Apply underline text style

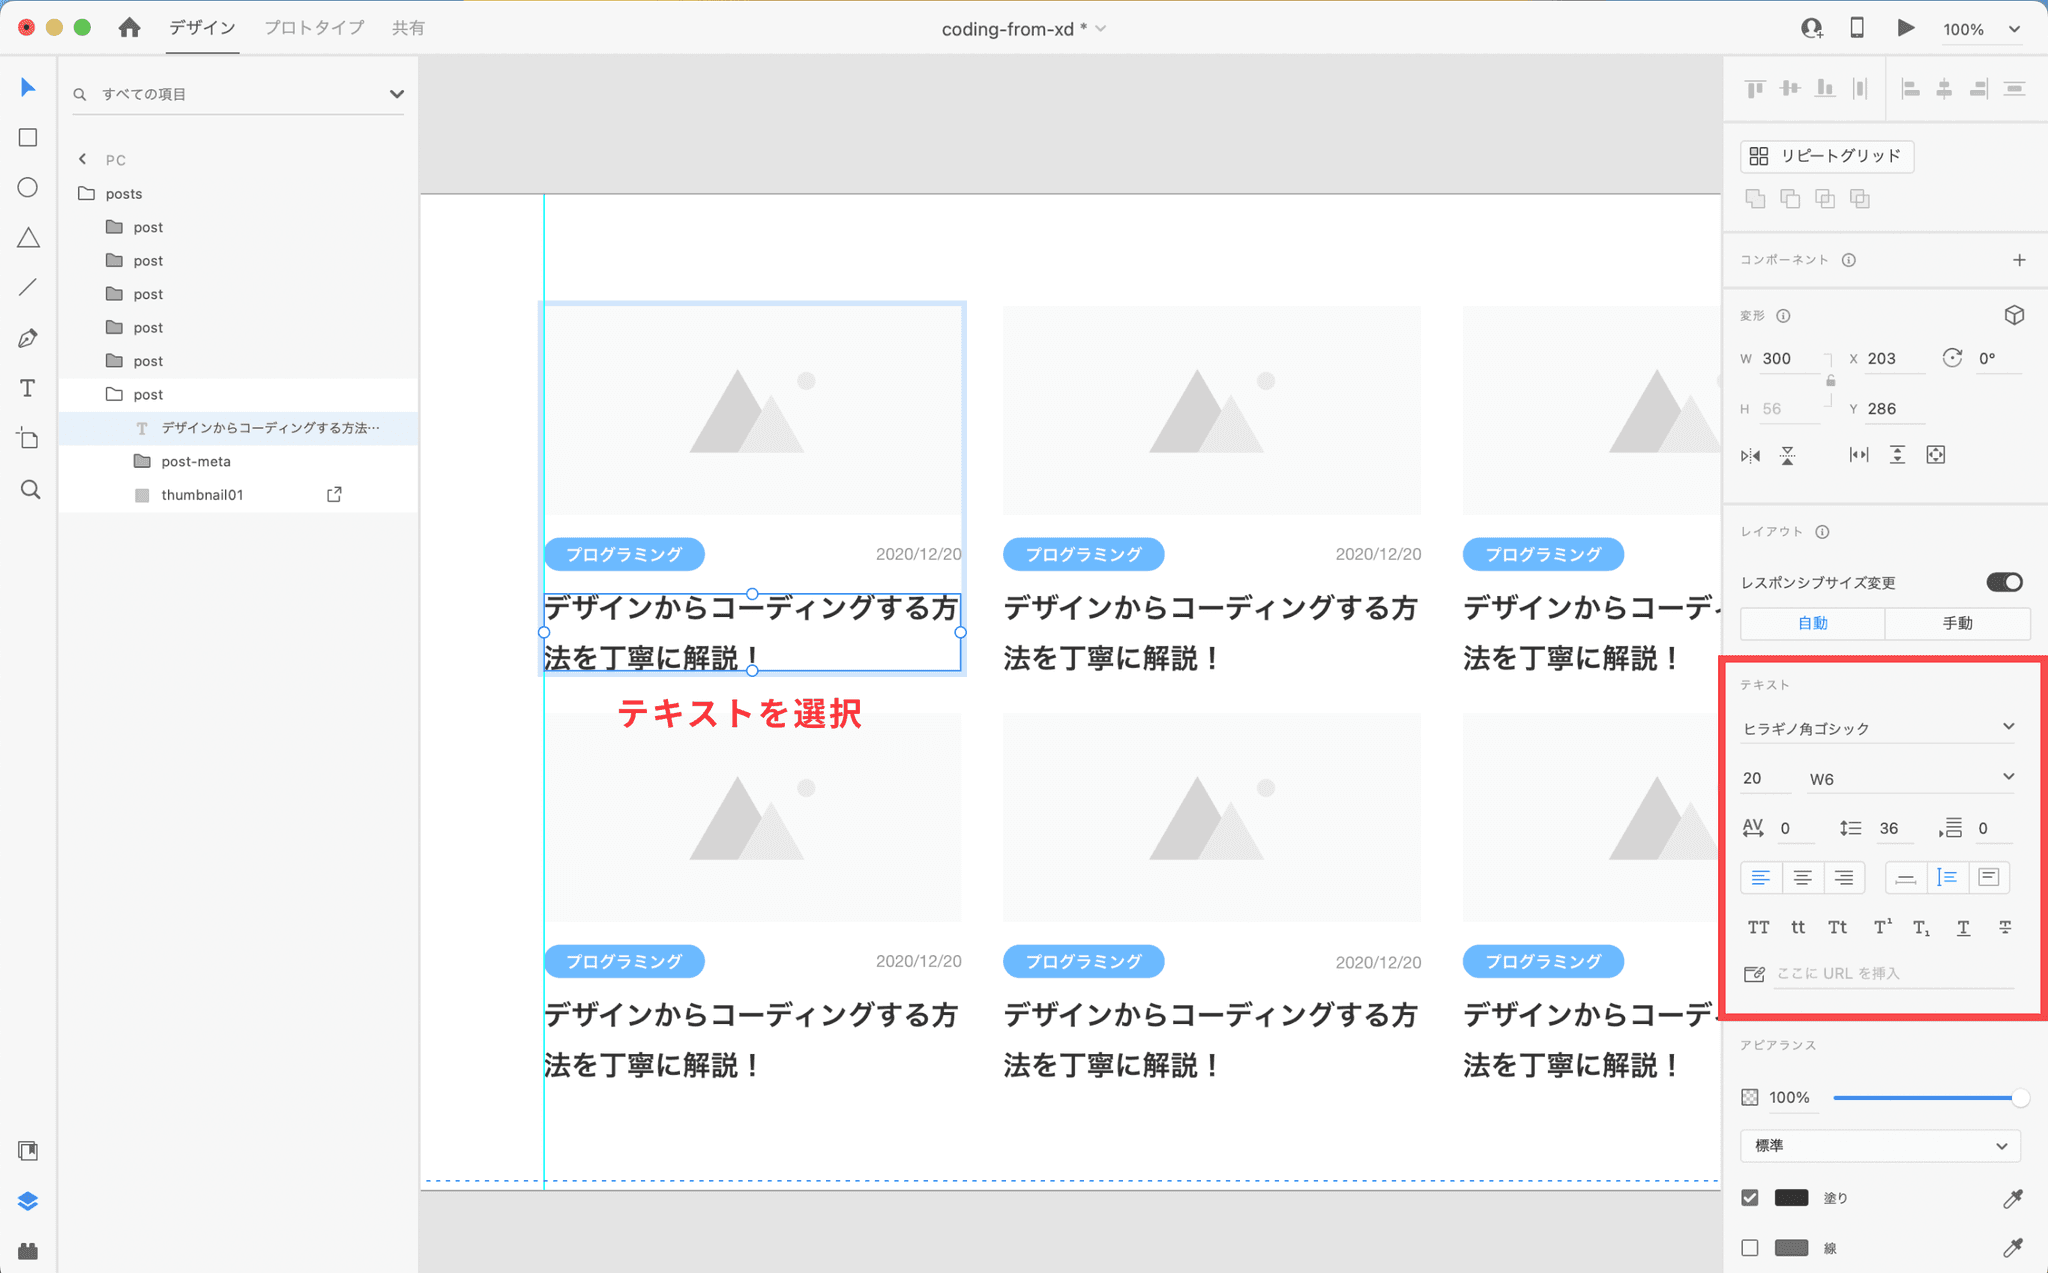coord(1964,928)
